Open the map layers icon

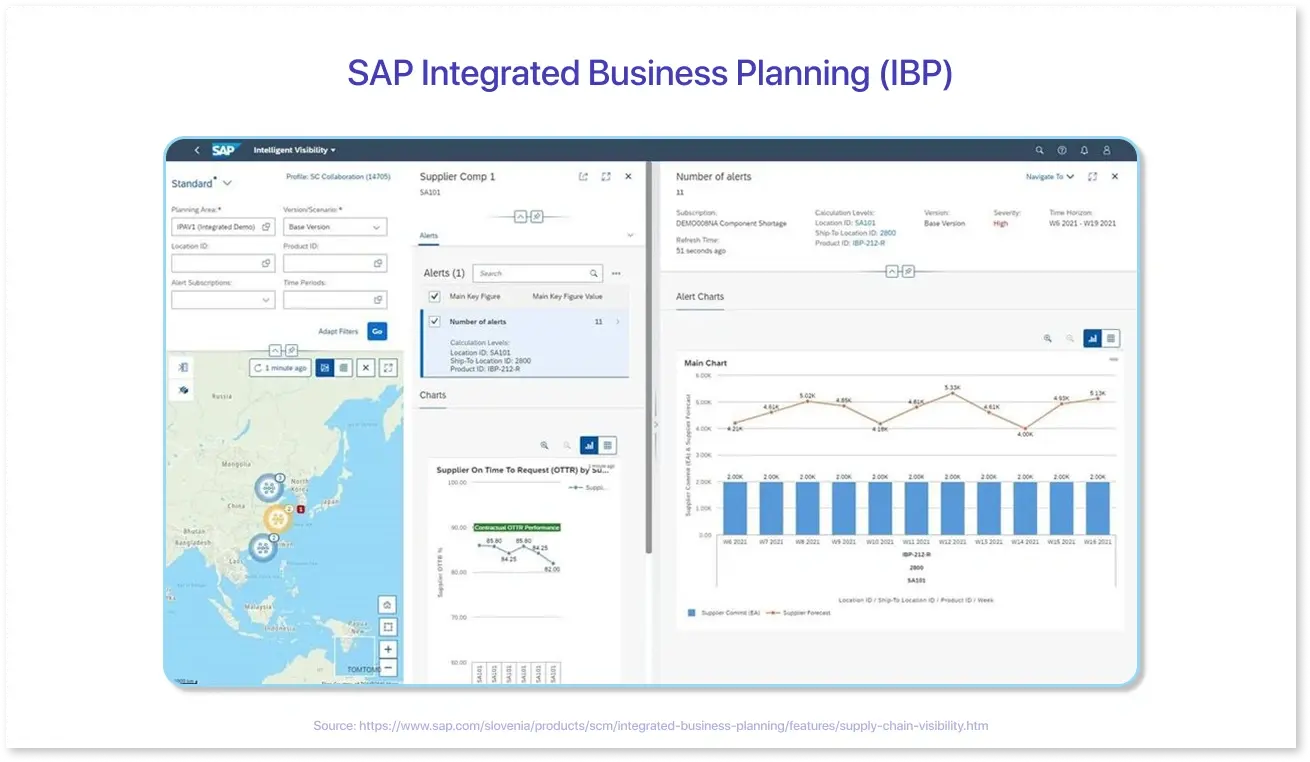tap(183, 391)
